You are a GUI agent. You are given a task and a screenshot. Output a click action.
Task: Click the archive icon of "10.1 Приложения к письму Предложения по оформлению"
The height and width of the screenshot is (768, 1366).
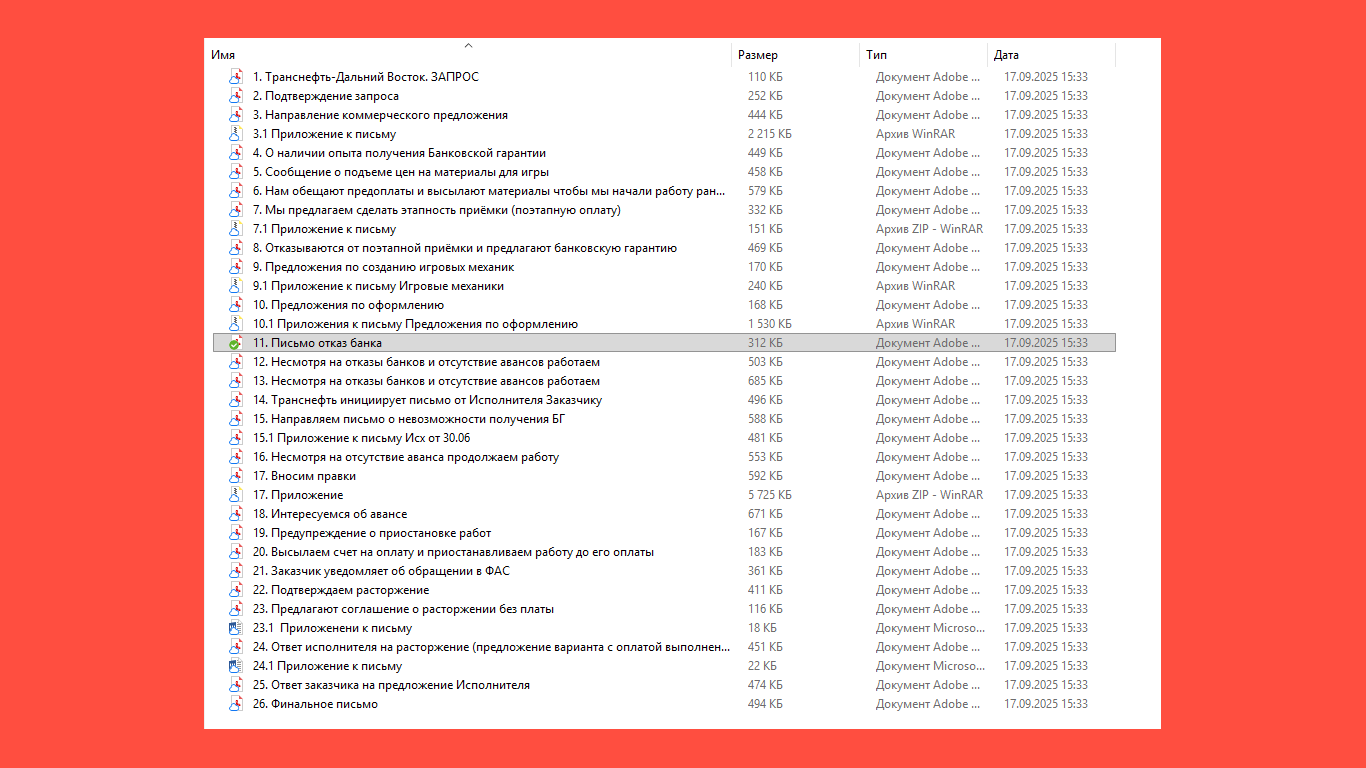pyautogui.click(x=235, y=324)
